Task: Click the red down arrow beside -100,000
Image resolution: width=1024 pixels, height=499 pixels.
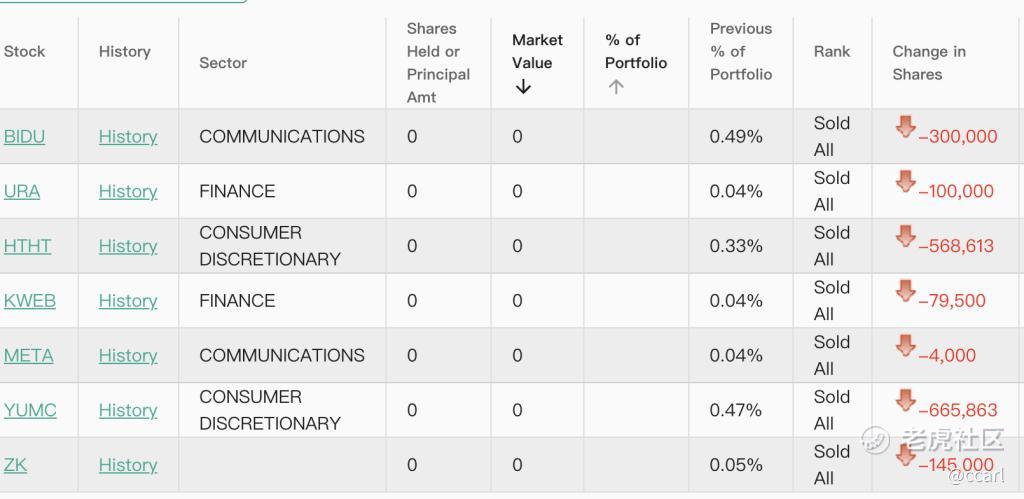Action: [x=905, y=182]
